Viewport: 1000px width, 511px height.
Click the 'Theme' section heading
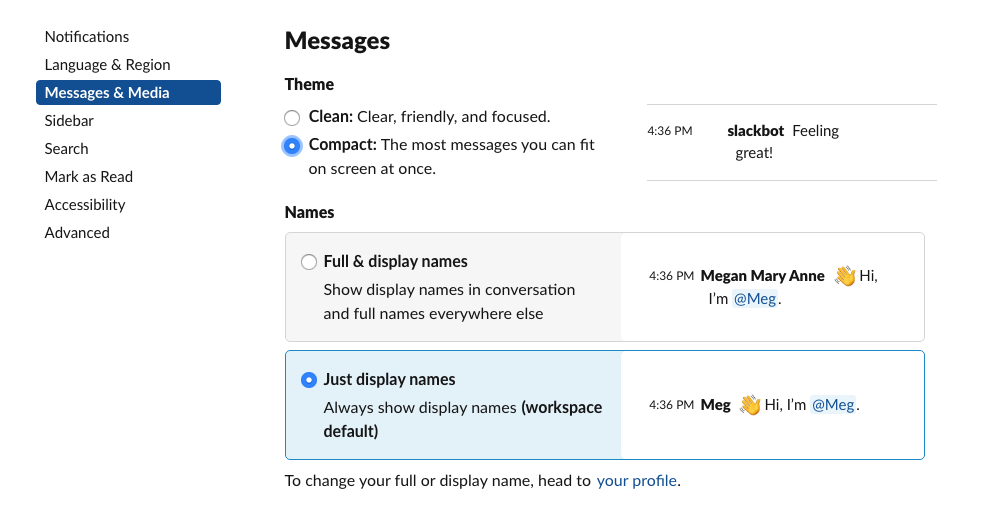(x=309, y=84)
